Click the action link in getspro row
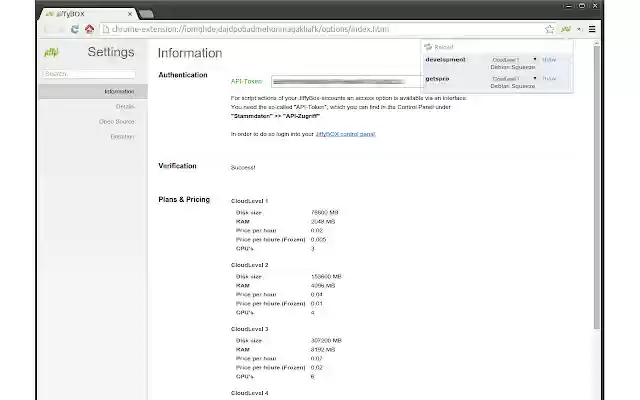The image size is (640, 400). click(x=549, y=78)
